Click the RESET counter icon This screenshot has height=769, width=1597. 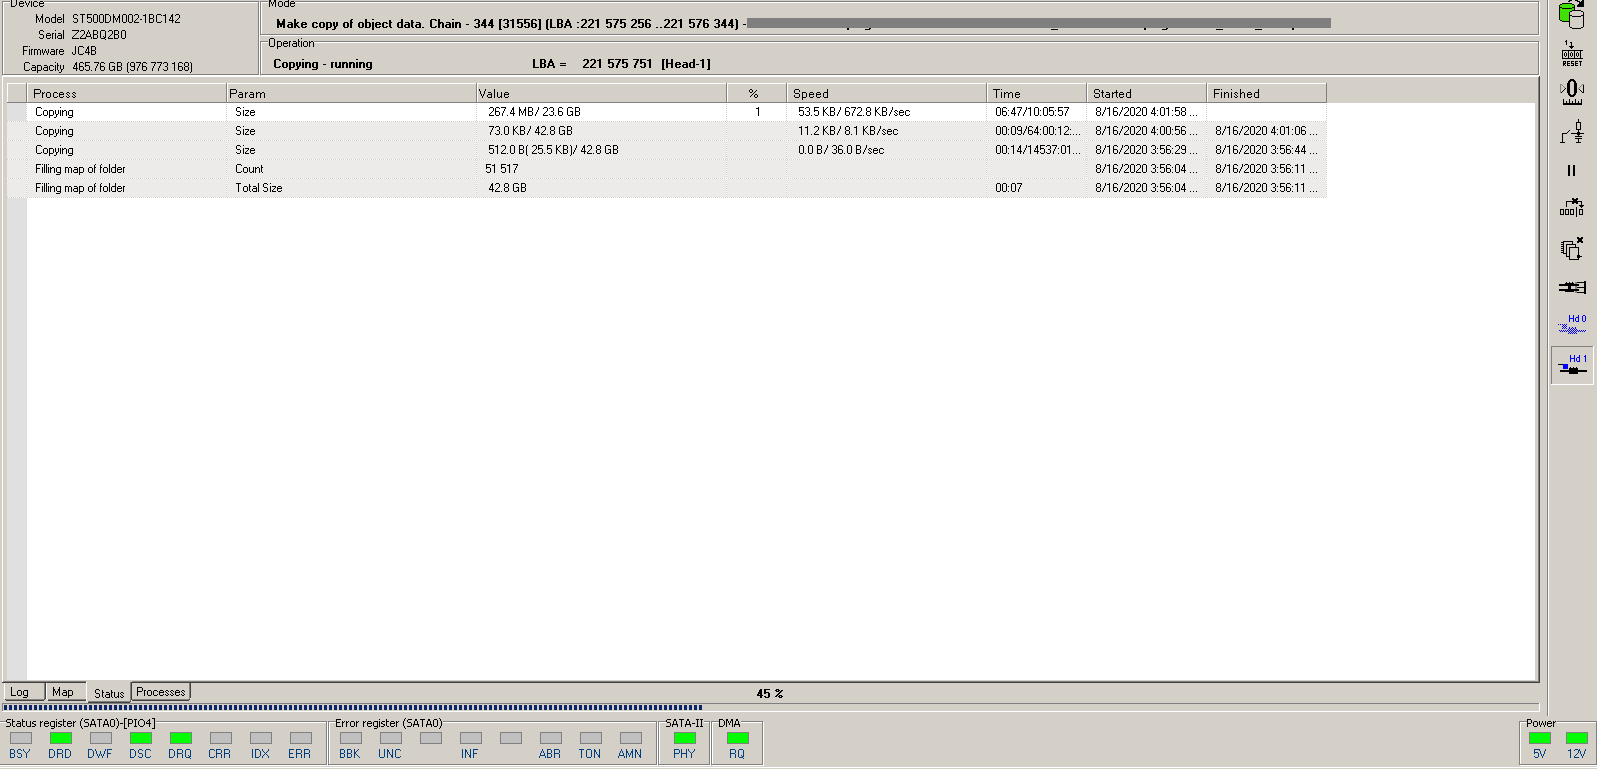(x=1572, y=54)
